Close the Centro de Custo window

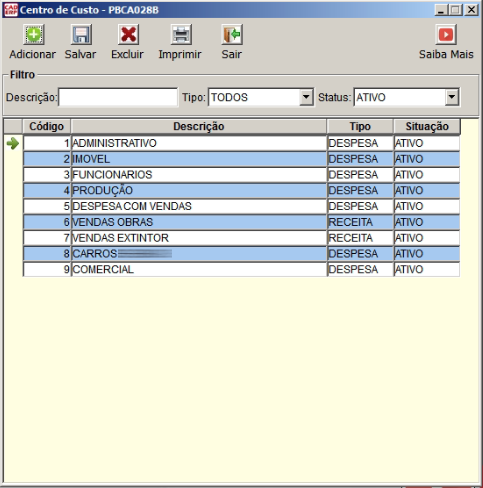tap(472, 10)
